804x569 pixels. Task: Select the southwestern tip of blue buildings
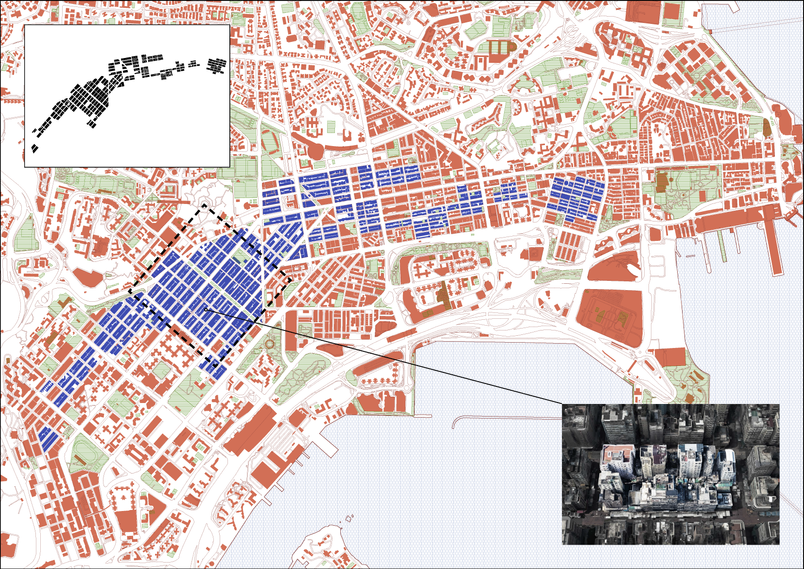coord(49,438)
